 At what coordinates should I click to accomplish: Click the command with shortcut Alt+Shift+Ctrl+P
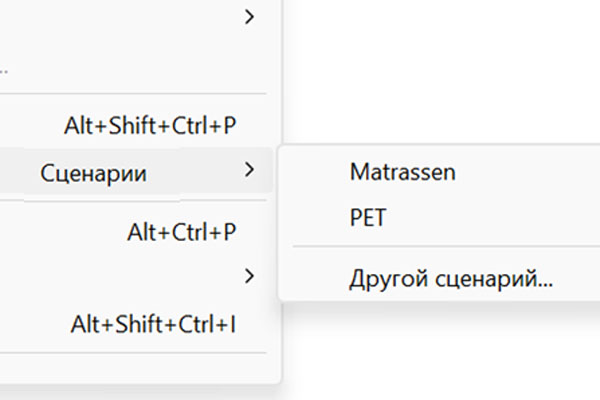[150, 126]
